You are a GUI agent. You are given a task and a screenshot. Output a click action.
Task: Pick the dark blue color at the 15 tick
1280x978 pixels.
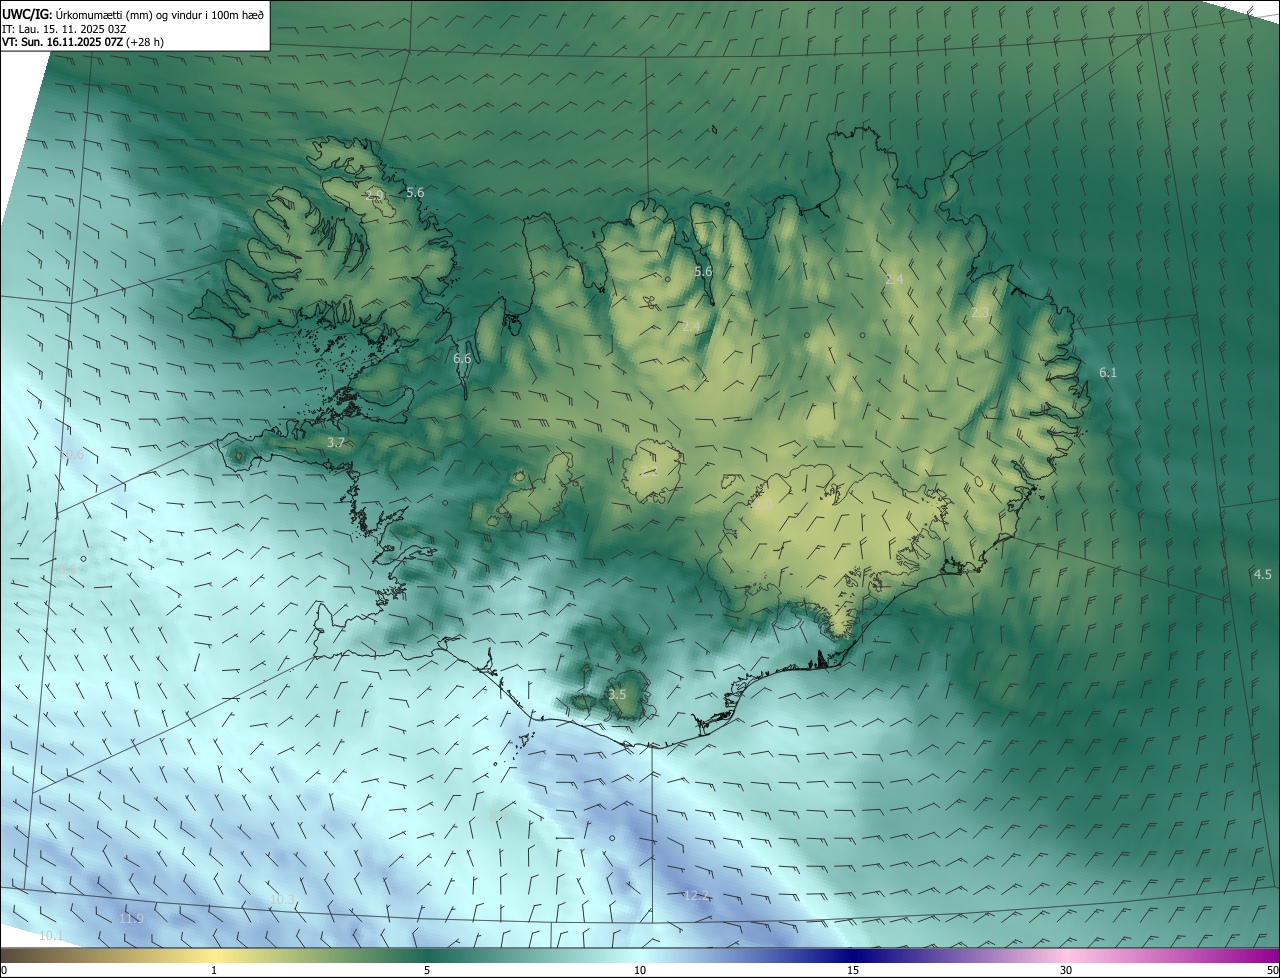(x=853, y=956)
